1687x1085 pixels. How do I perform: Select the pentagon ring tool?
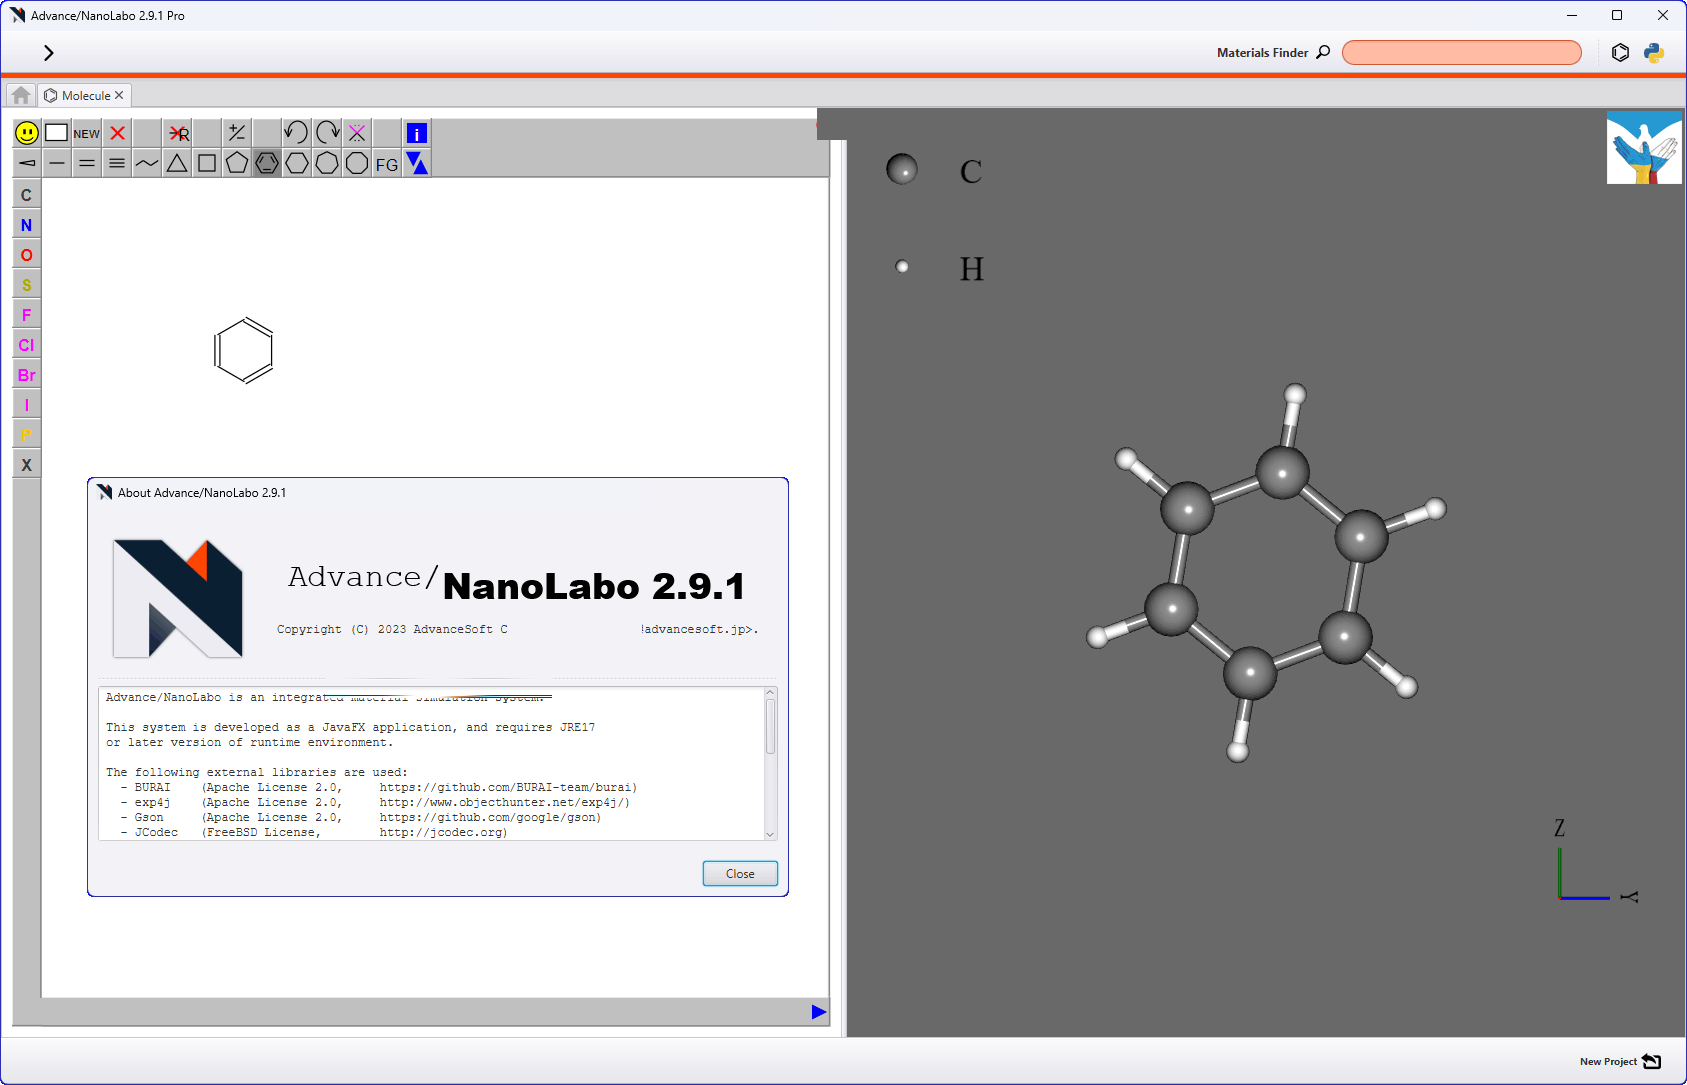[x=236, y=163]
